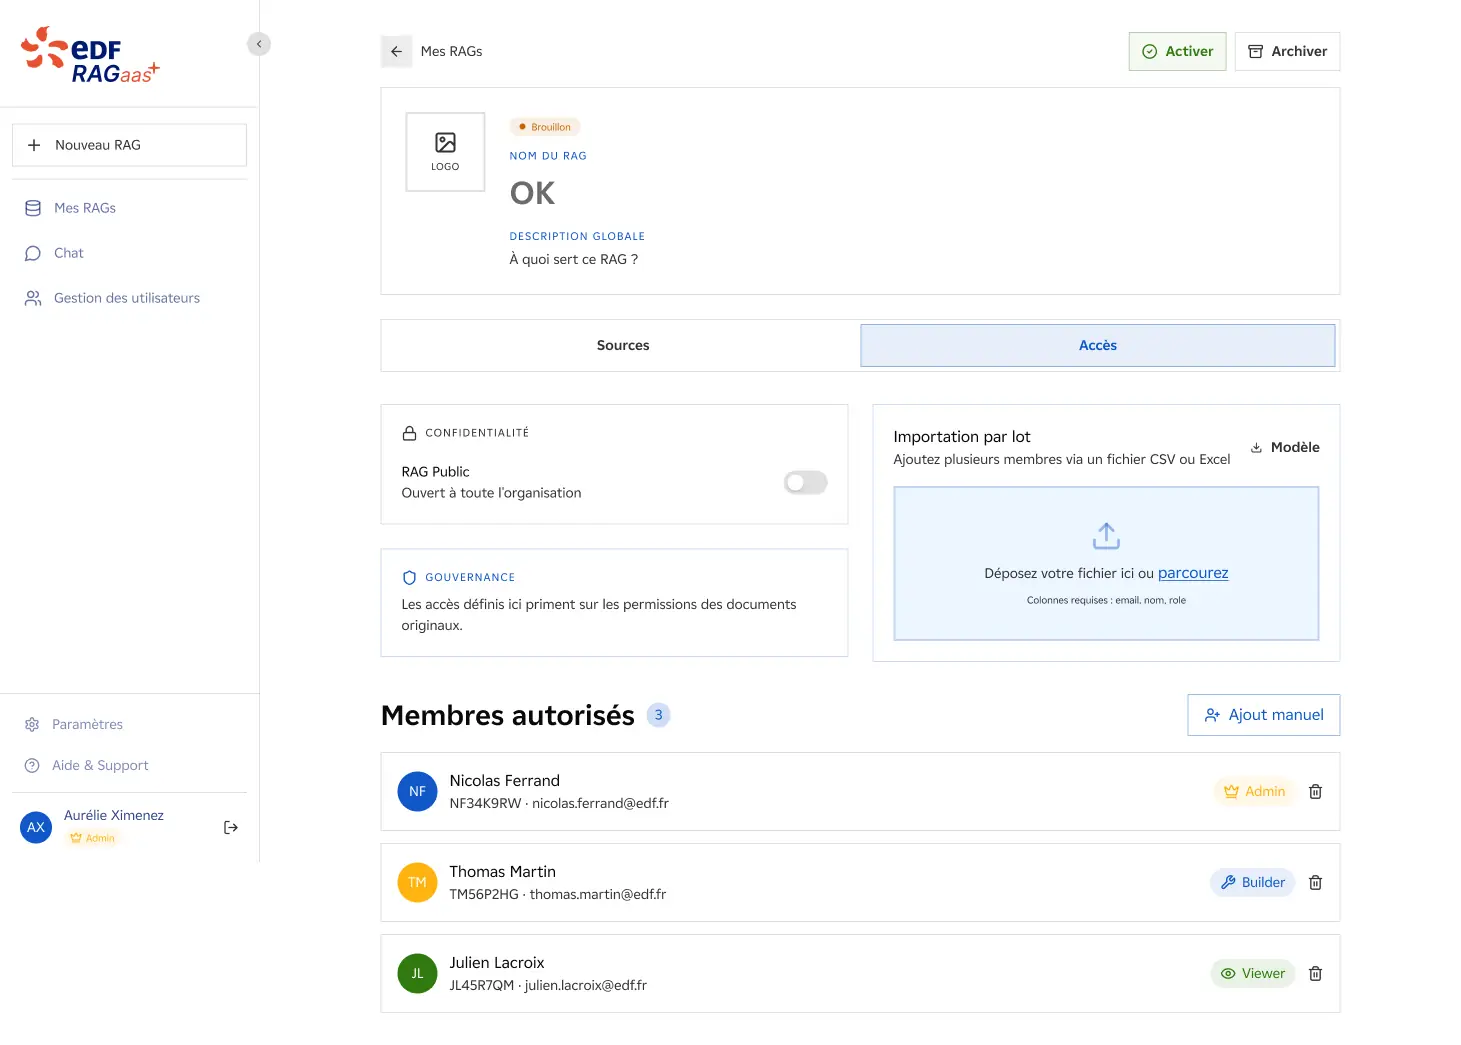This screenshot has width=1461, height=1045.
Task: Change Nicolas Ferrand's Admin role badge
Action: [1255, 791]
